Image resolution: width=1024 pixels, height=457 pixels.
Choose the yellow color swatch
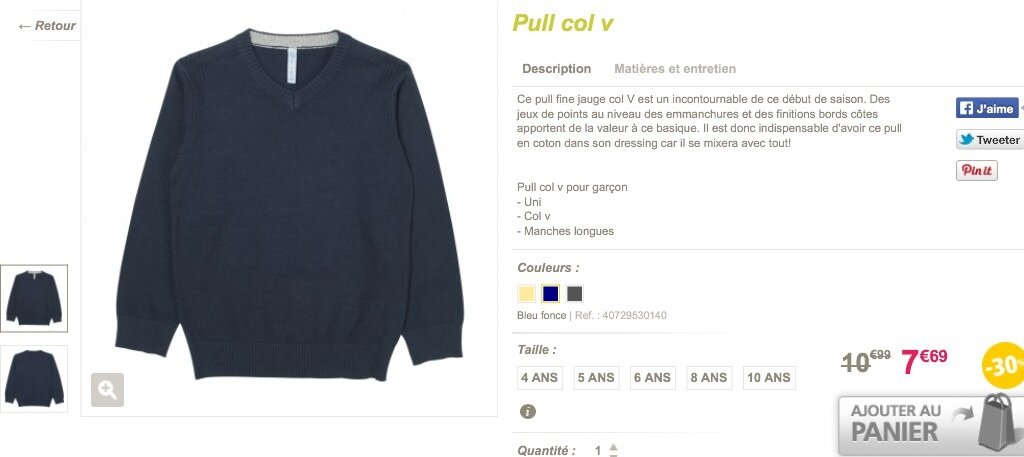tap(526, 294)
